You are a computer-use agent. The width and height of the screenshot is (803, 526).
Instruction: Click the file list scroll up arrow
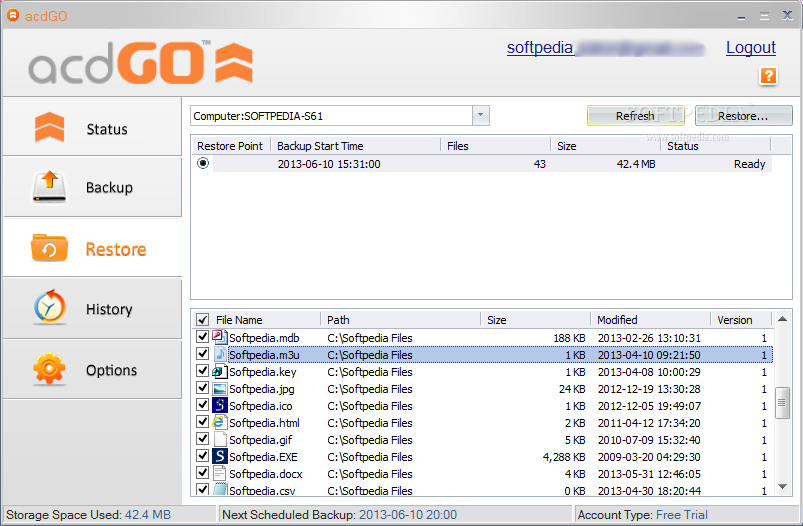point(782,319)
